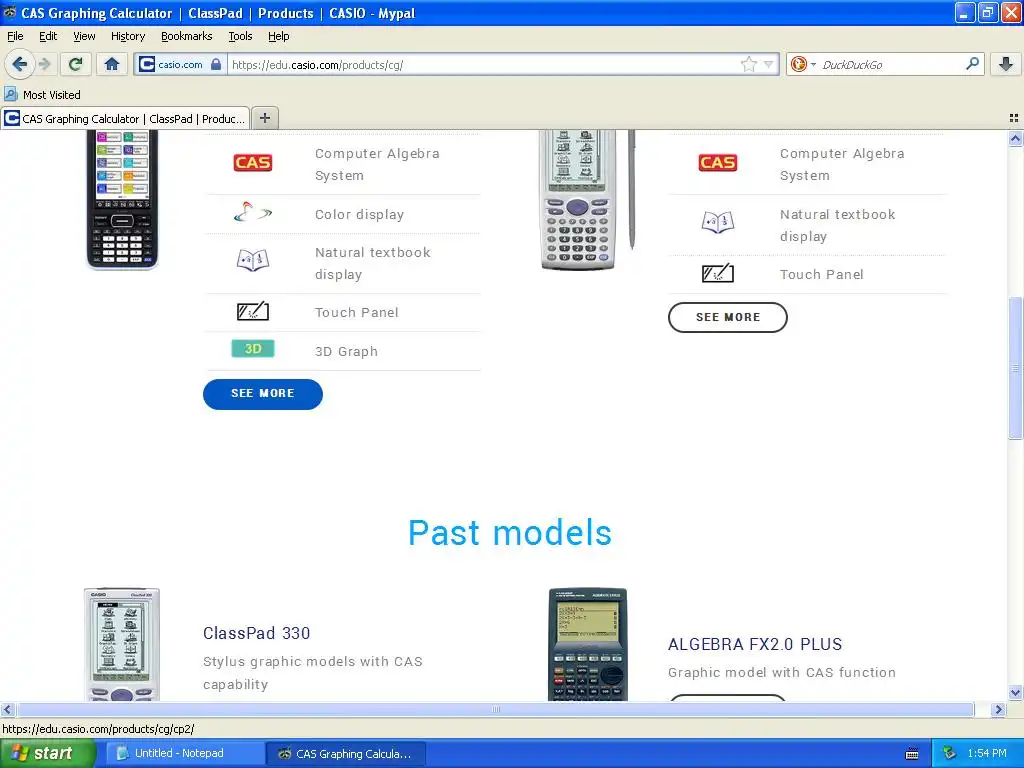Click the left Touch Panel icon

(x=253, y=311)
